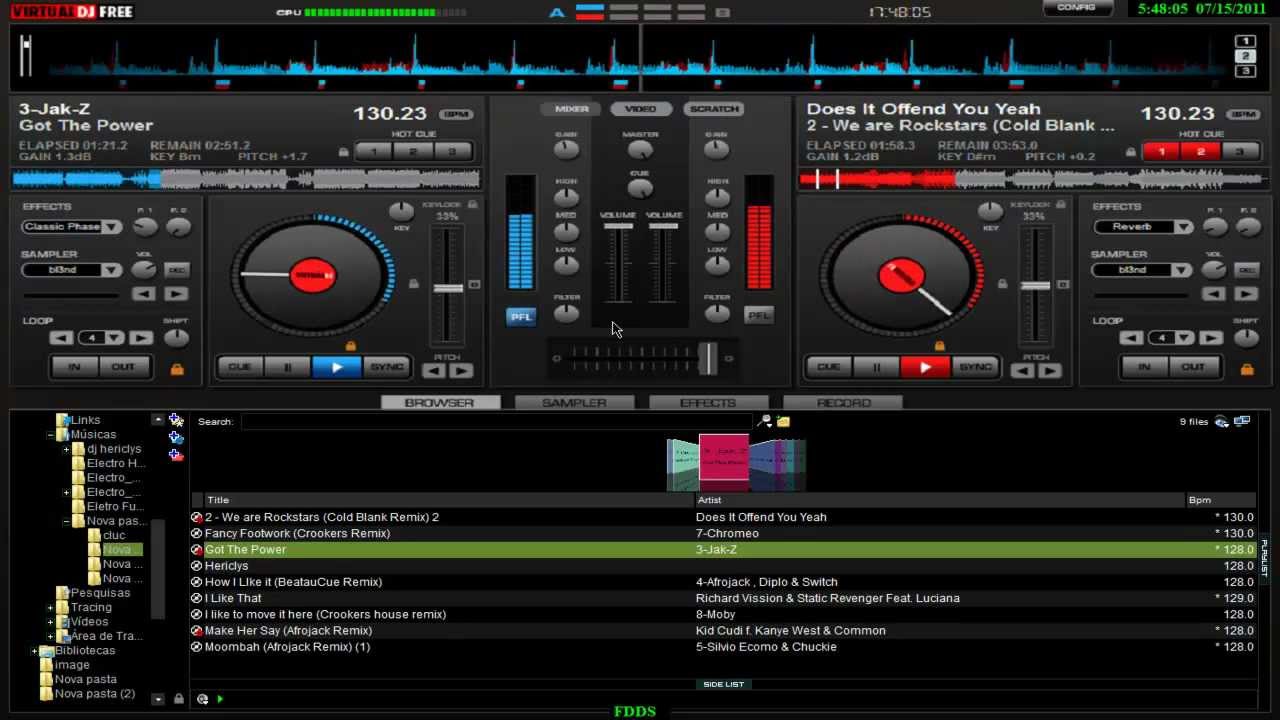This screenshot has width=1280, height=720.
Task: Select 'I Like That' track
Action: [x=723, y=598]
